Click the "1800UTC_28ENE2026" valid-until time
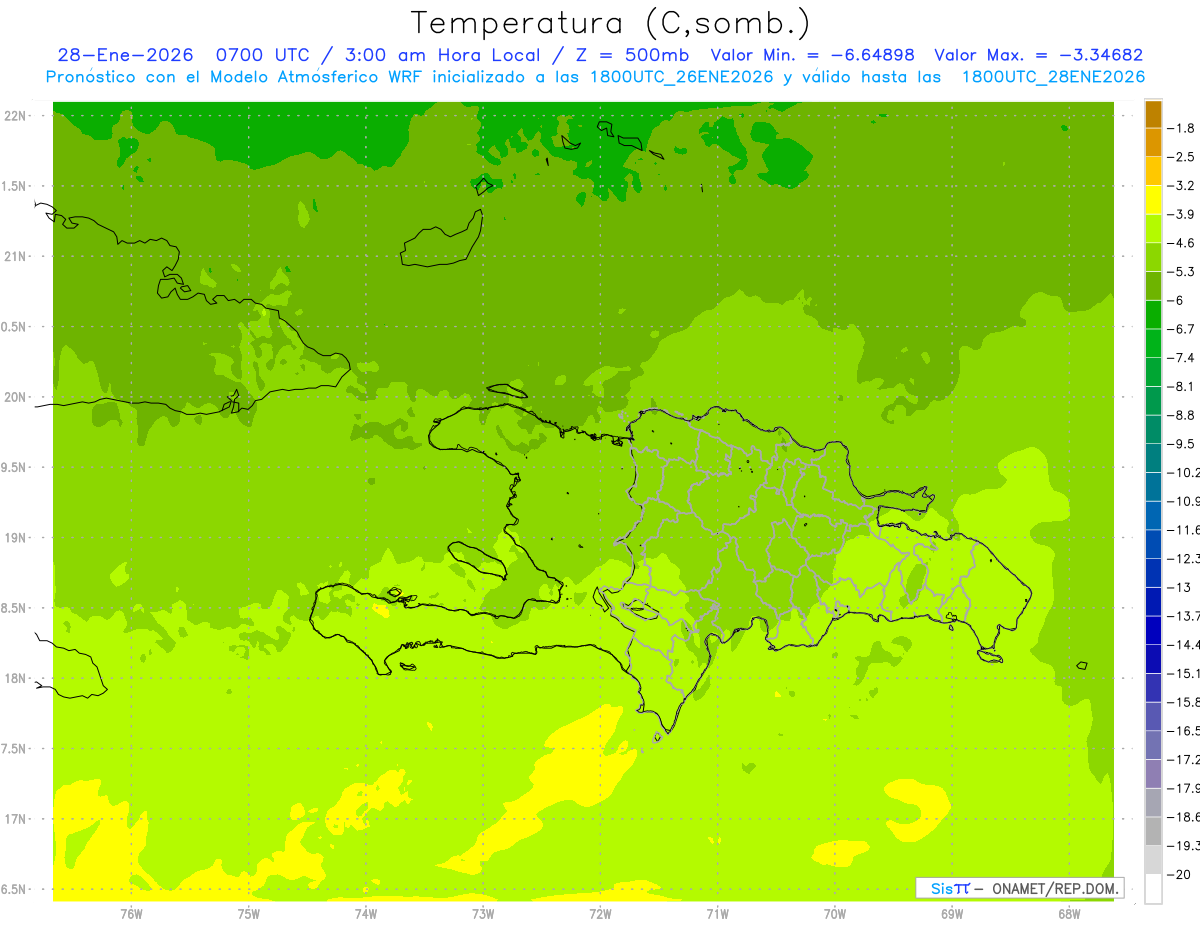Image resolution: width=1200 pixels, height=927 pixels. 1053,77
